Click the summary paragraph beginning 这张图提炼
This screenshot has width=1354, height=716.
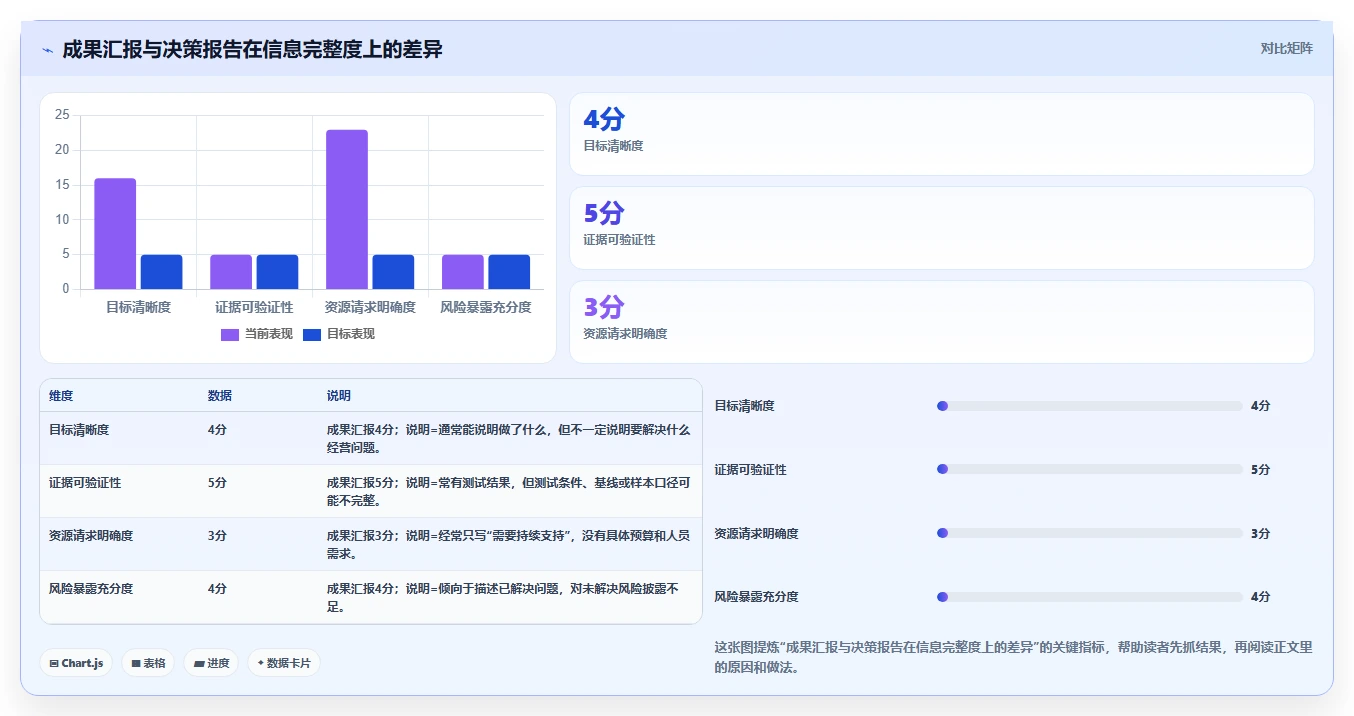point(1013,657)
